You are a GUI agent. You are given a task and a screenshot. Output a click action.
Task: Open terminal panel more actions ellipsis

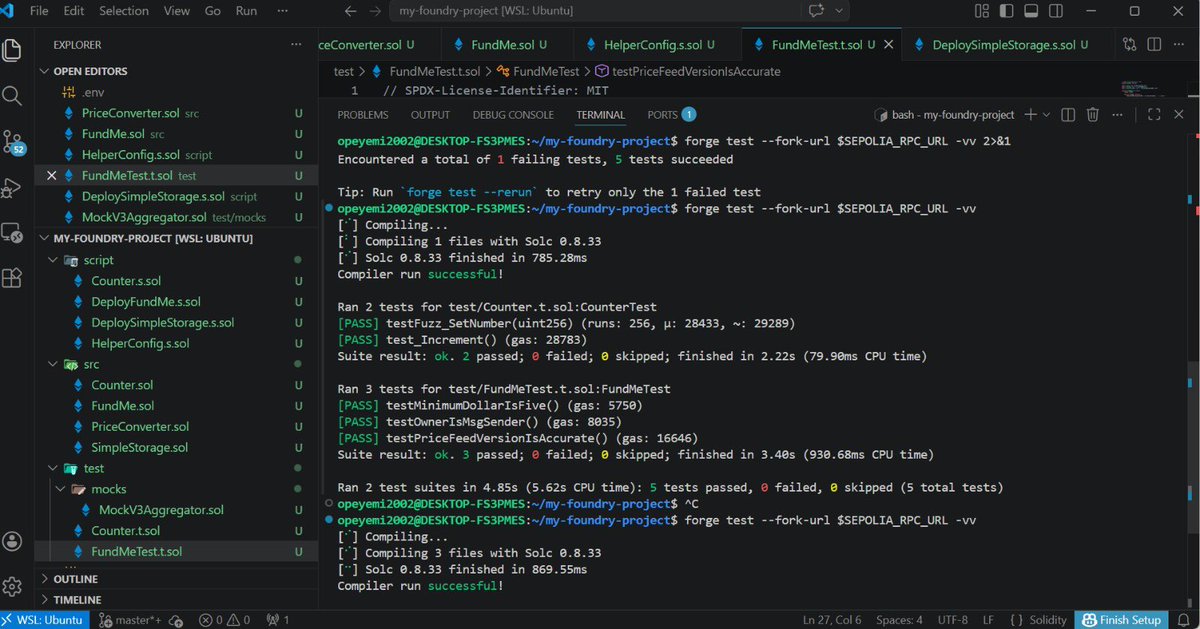click(x=1118, y=115)
